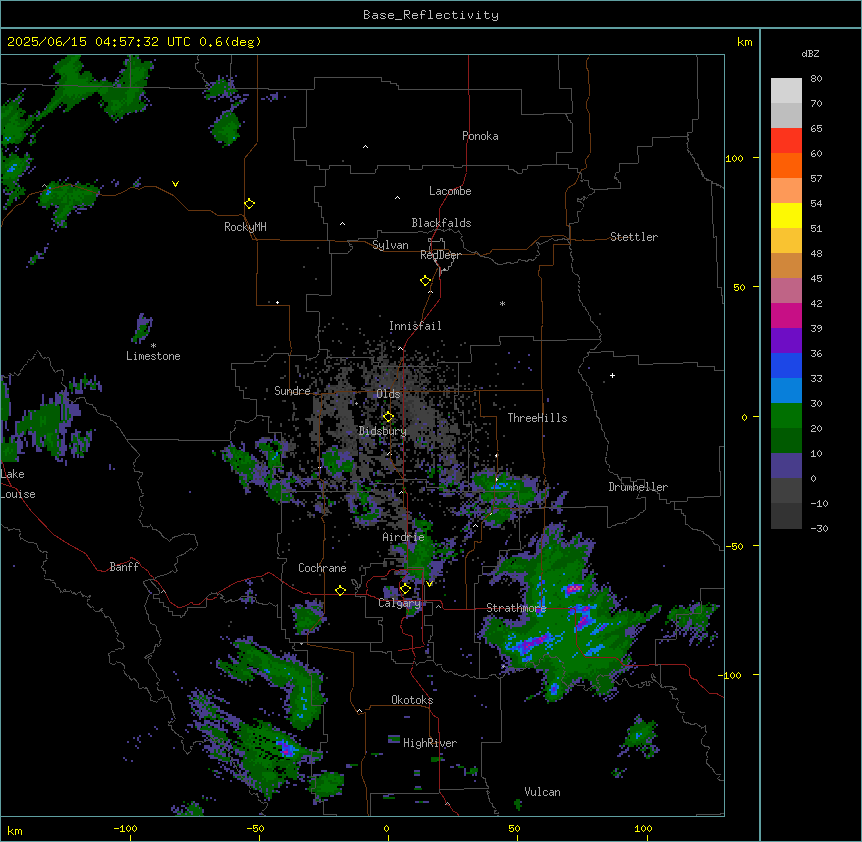Screen dimensions: 862x842
Task: Click the strong purple storm core southeast of Strathmore
Action: (533, 641)
